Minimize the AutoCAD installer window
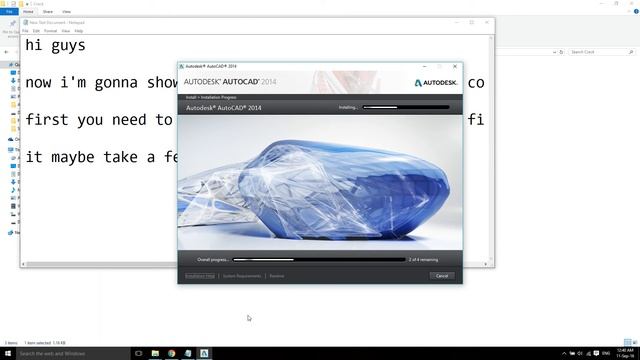The width and height of the screenshot is (640, 360). [x=424, y=66]
